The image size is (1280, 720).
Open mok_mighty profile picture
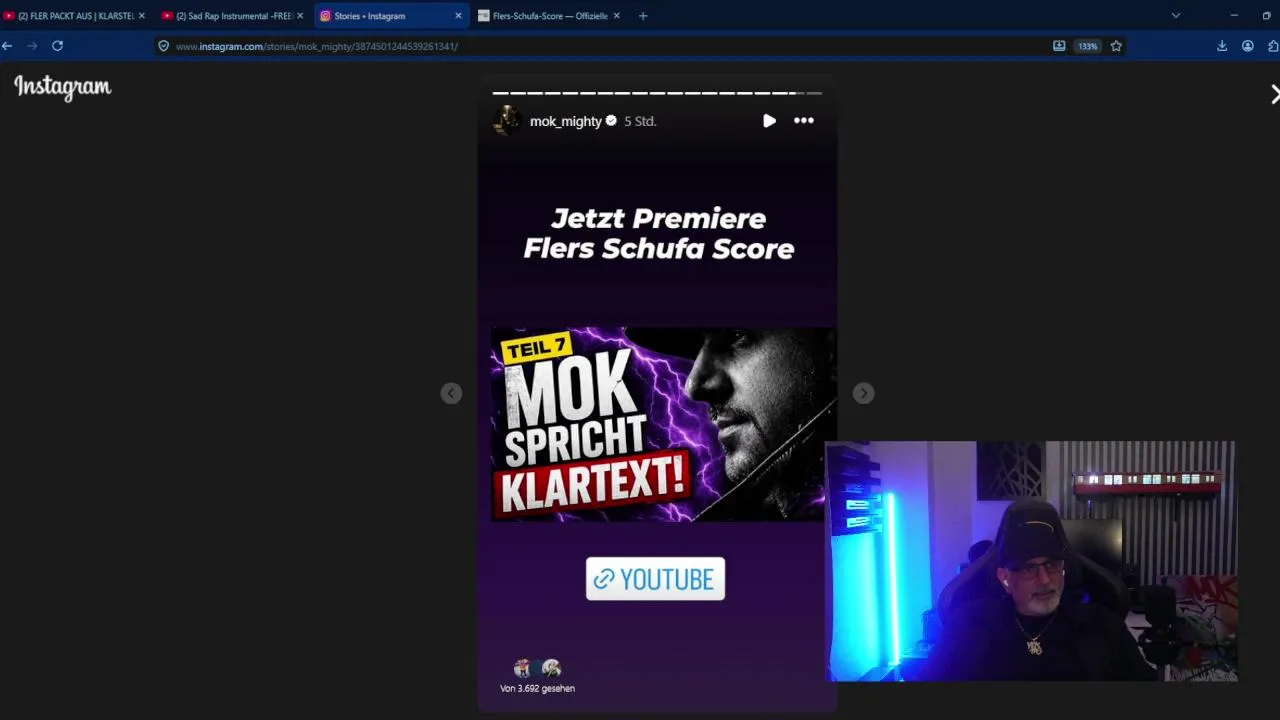[x=508, y=121]
